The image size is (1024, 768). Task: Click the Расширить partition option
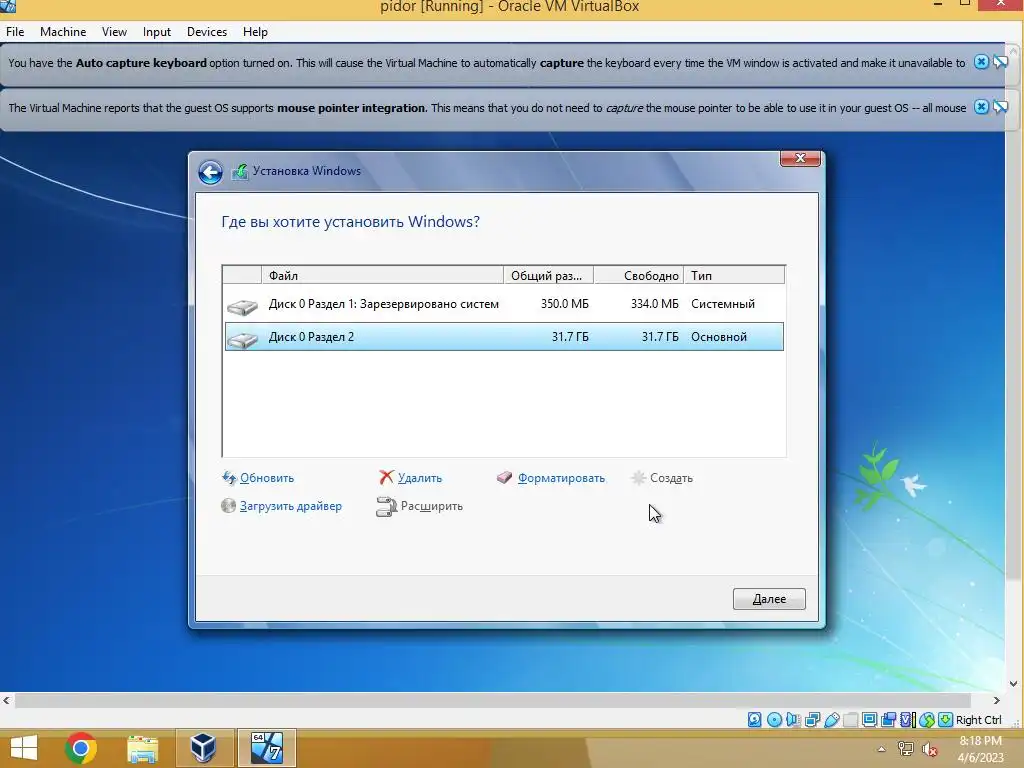tap(431, 506)
